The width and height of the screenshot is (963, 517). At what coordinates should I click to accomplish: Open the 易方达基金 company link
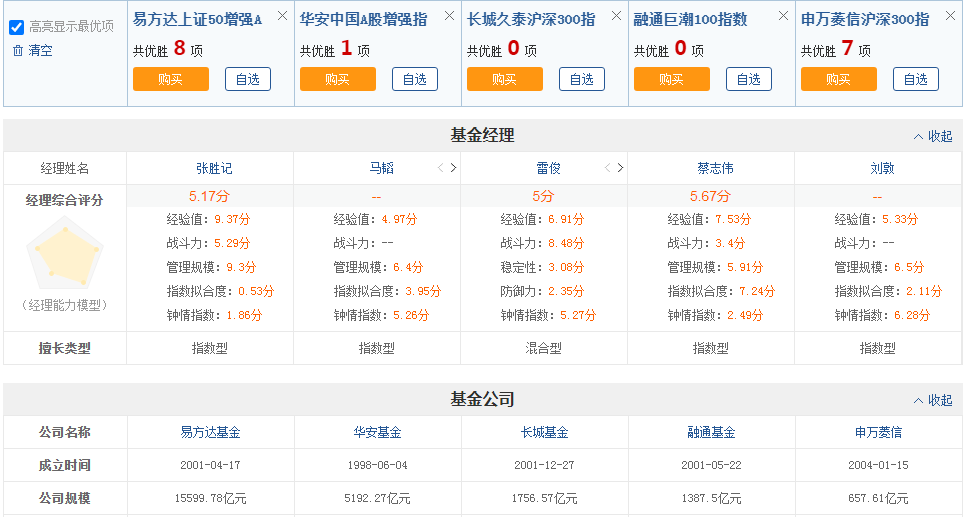[x=210, y=432]
